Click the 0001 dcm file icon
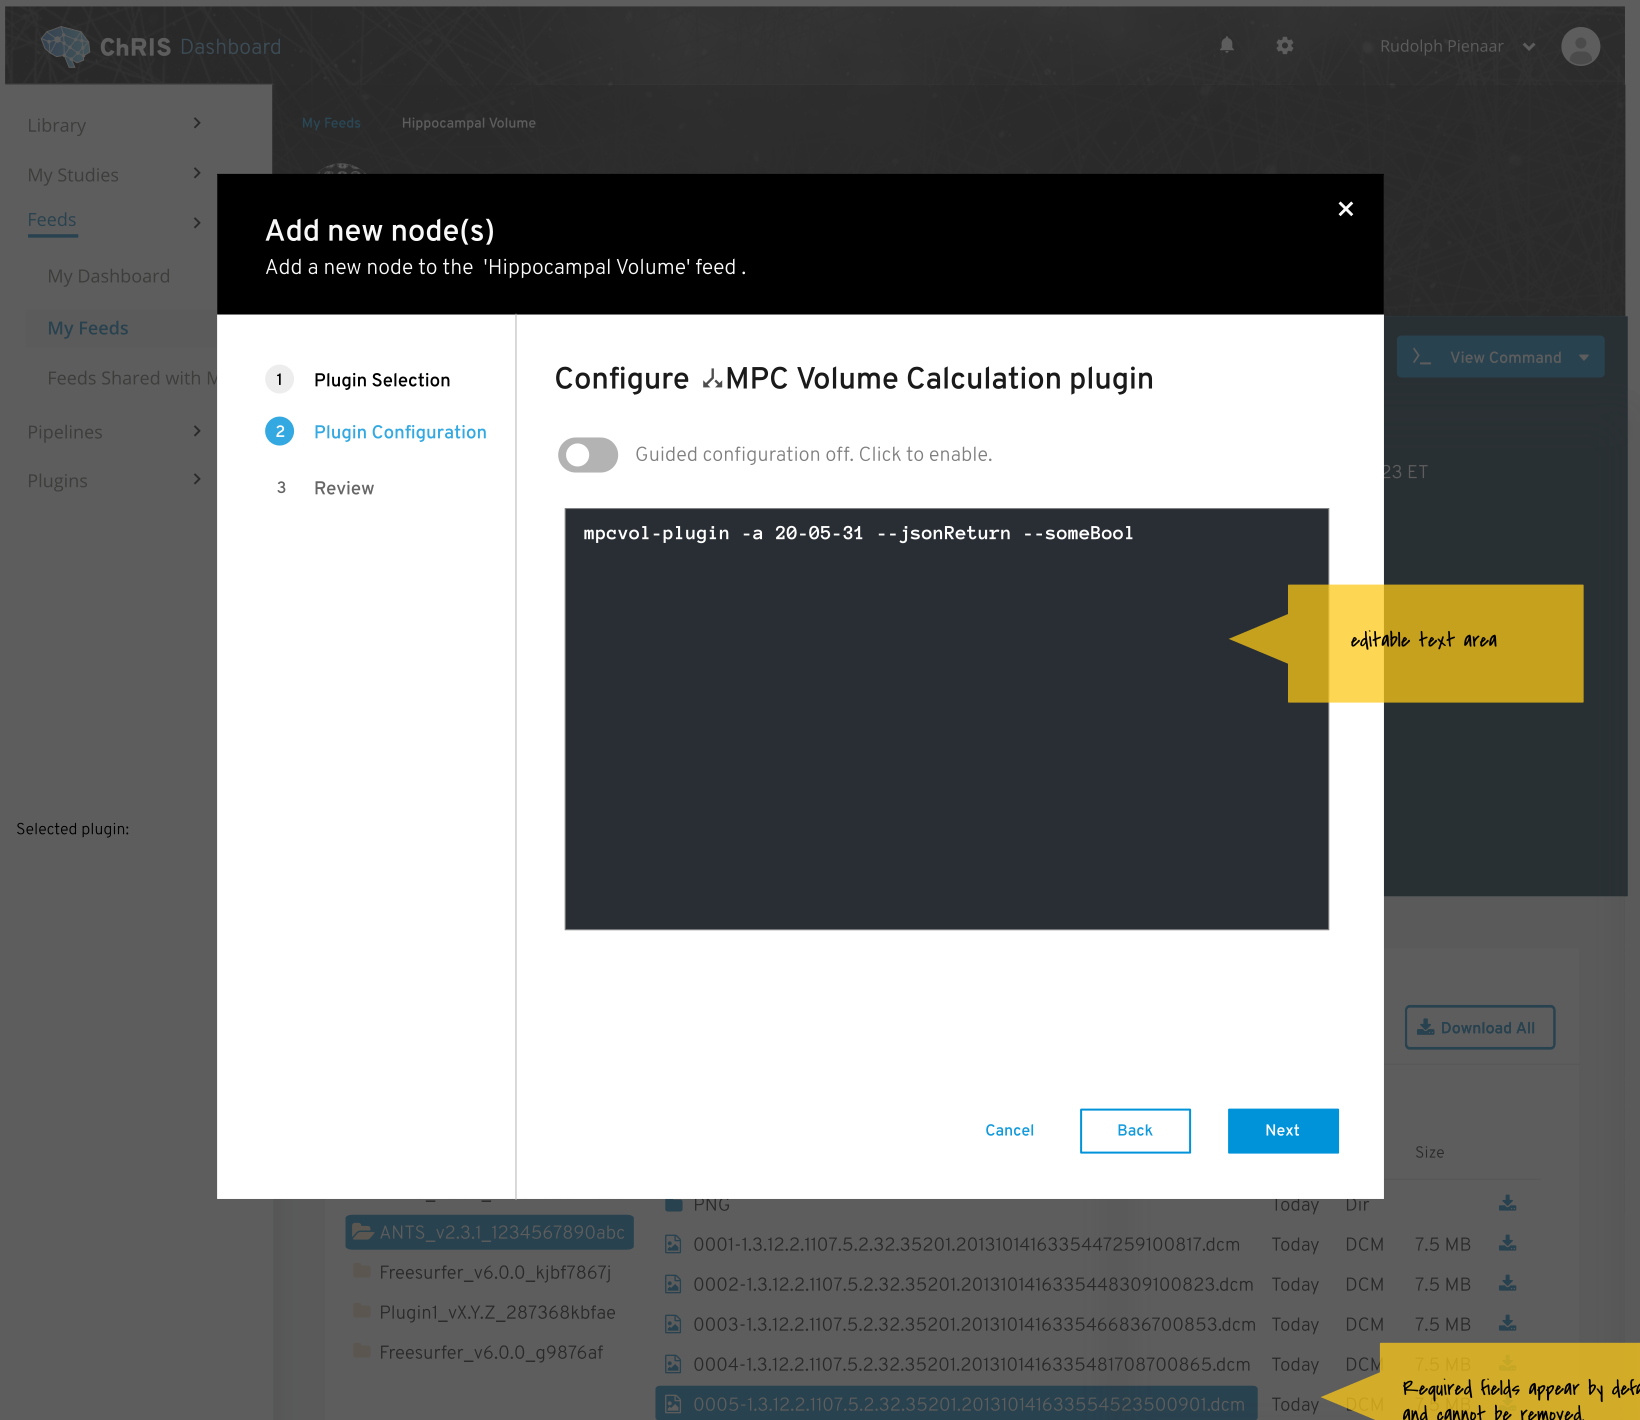 pyautogui.click(x=674, y=1244)
